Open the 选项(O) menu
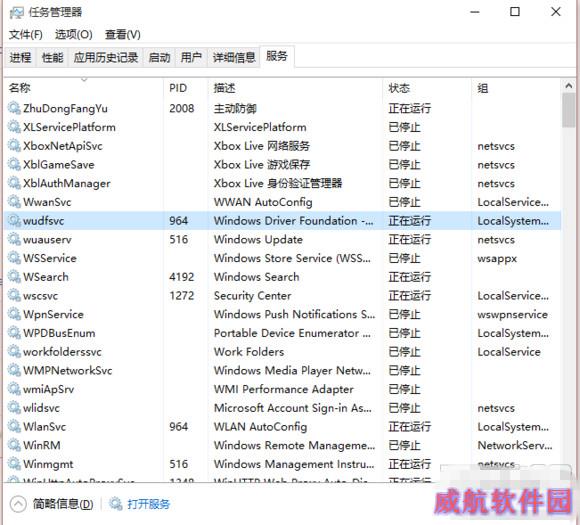This screenshot has height=525, width=580. coord(74,35)
